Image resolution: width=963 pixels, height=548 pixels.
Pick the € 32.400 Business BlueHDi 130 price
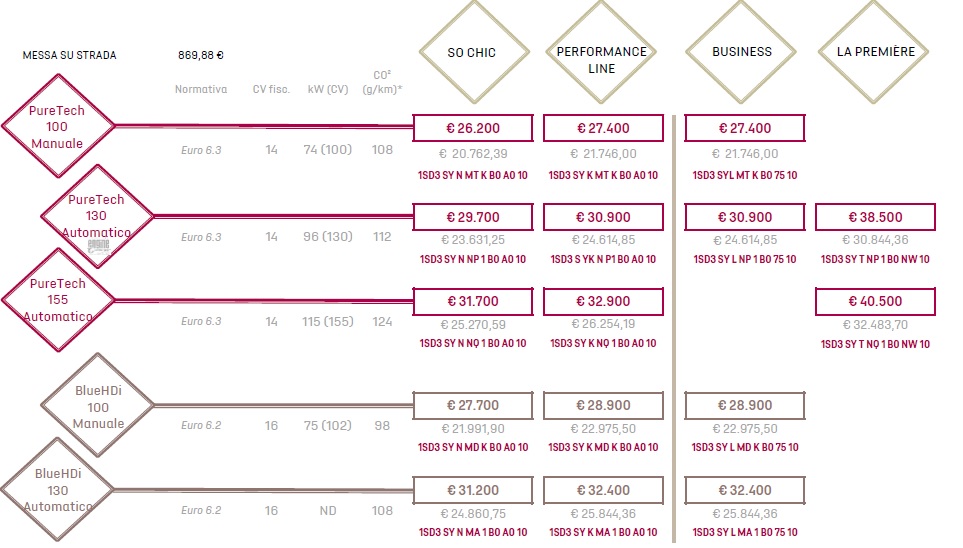point(745,490)
